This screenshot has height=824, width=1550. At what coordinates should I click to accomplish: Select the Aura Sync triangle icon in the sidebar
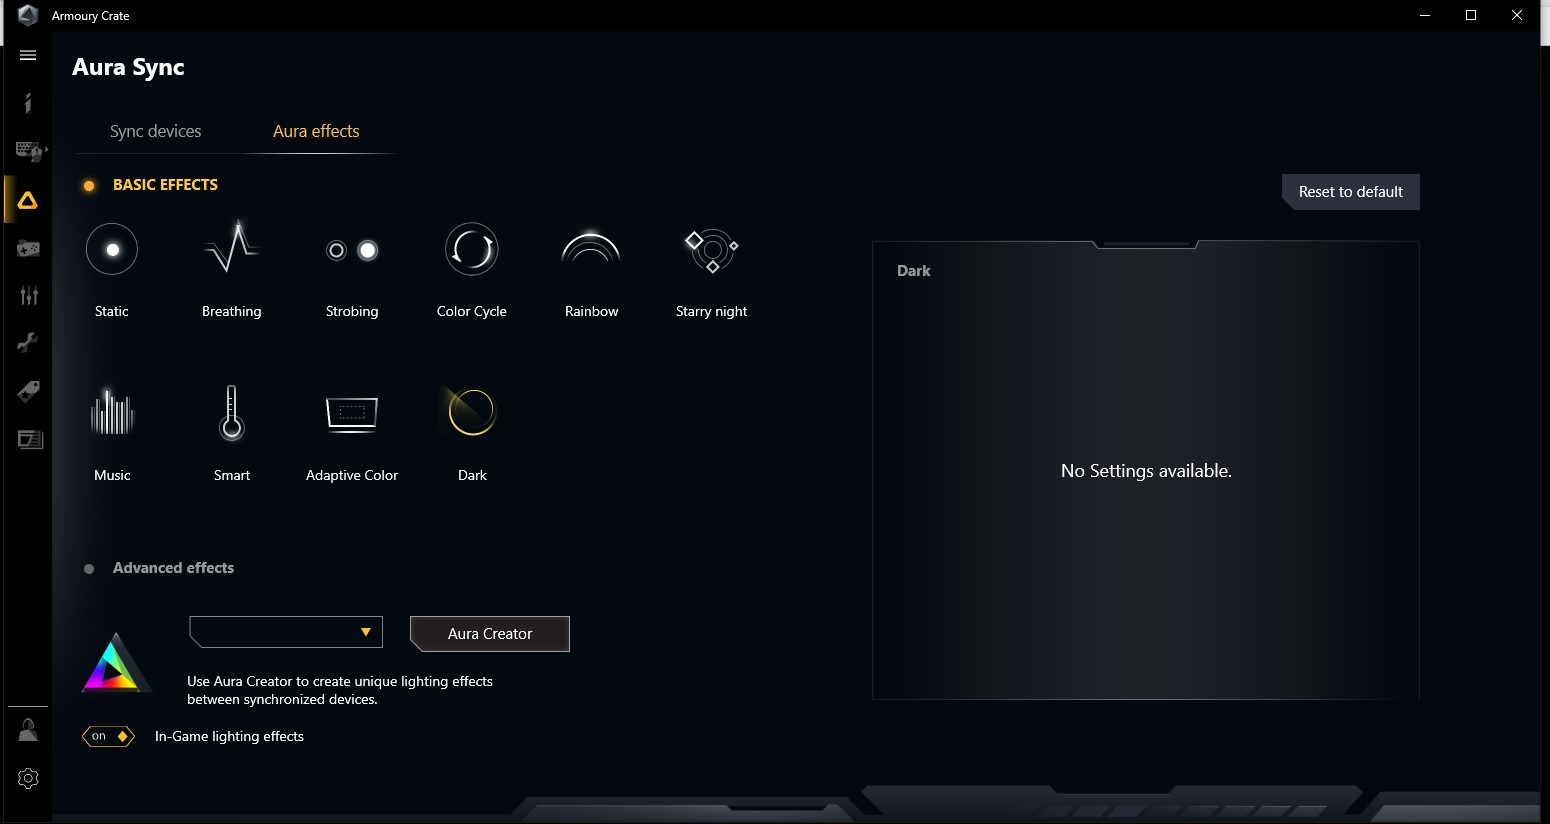coord(28,200)
